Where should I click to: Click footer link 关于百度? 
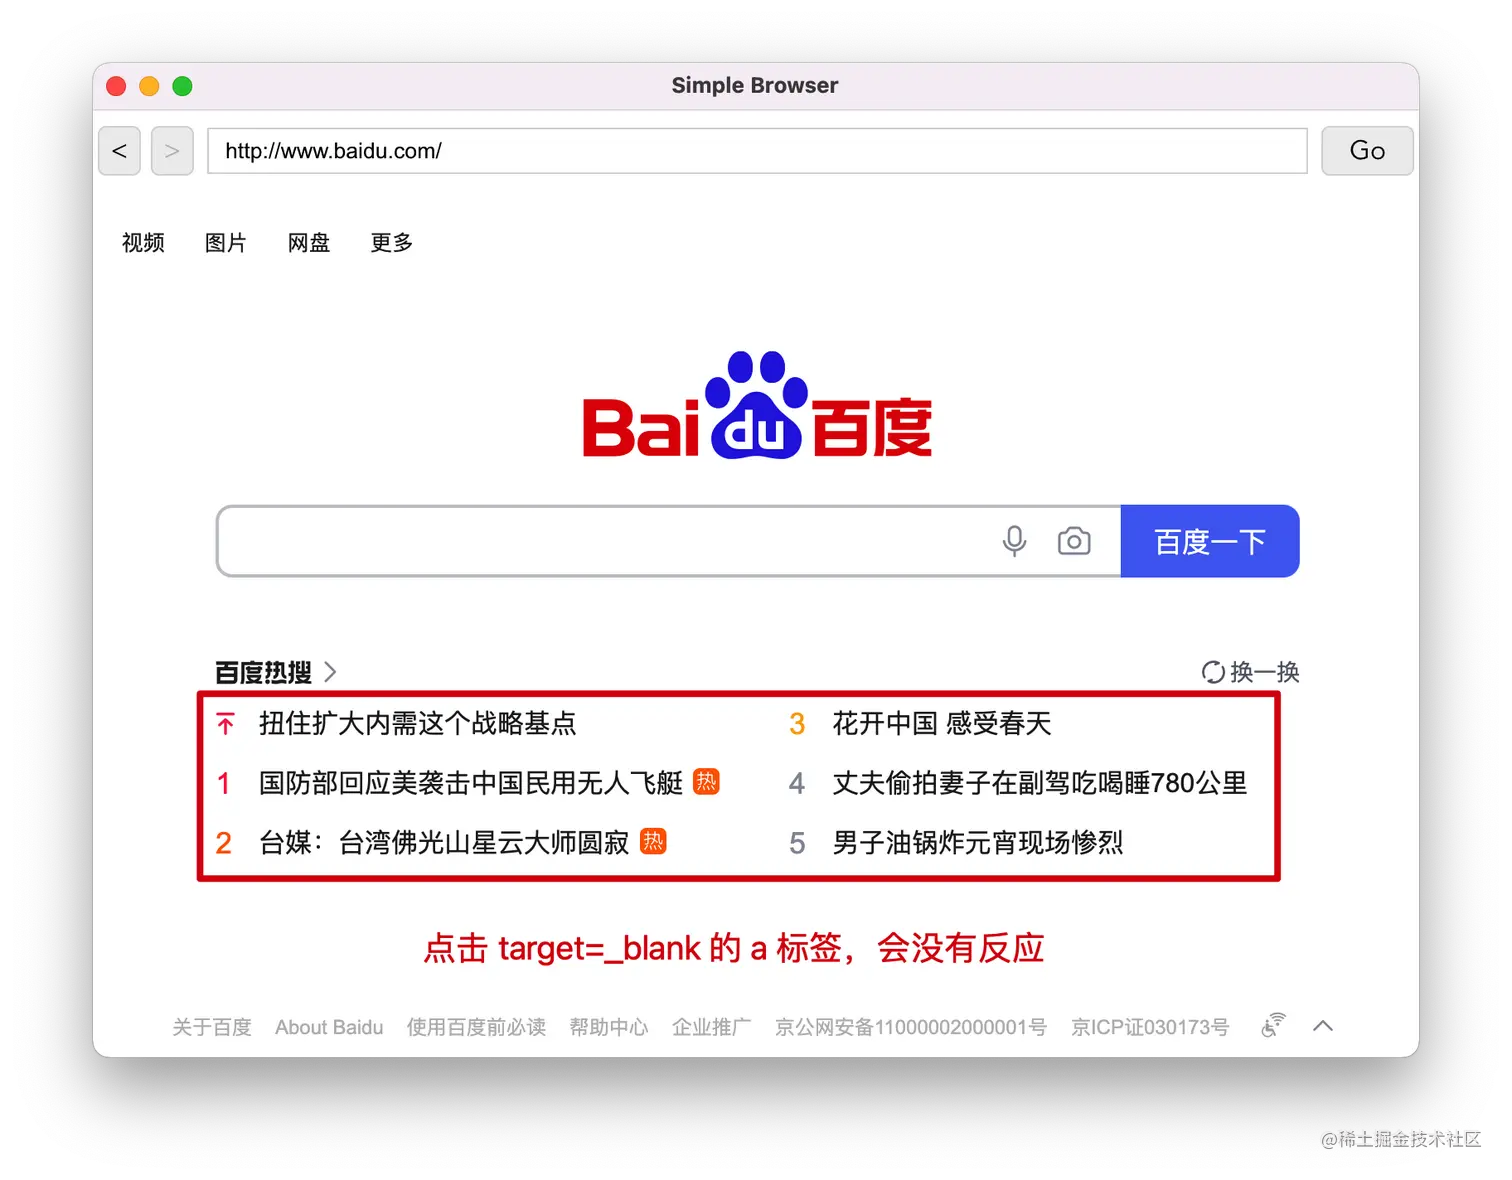click(x=212, y=1027)
